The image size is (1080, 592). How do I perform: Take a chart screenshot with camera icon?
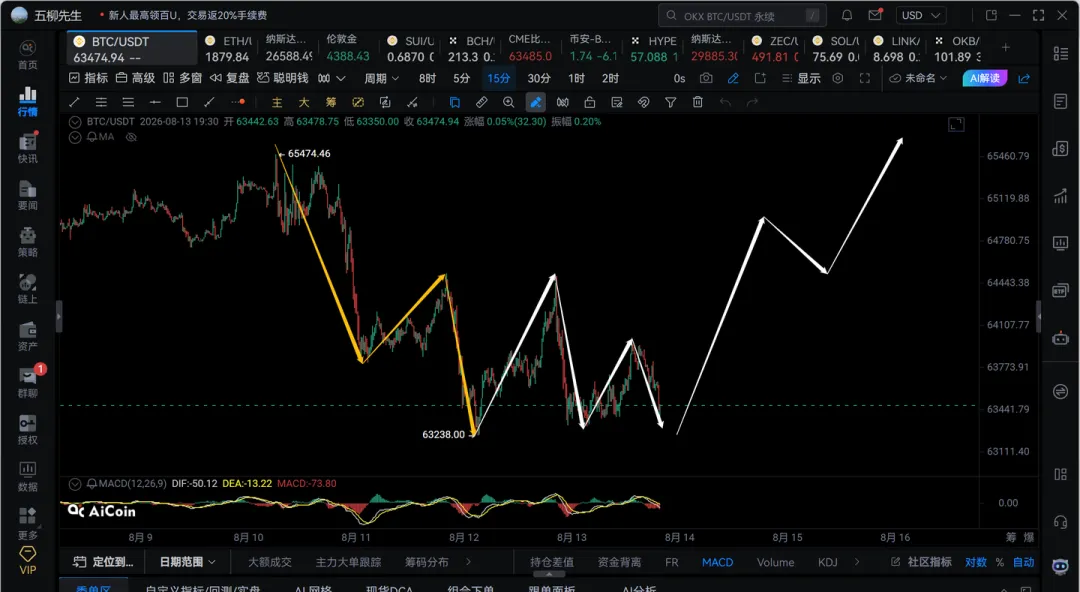(x=706, y=79)
